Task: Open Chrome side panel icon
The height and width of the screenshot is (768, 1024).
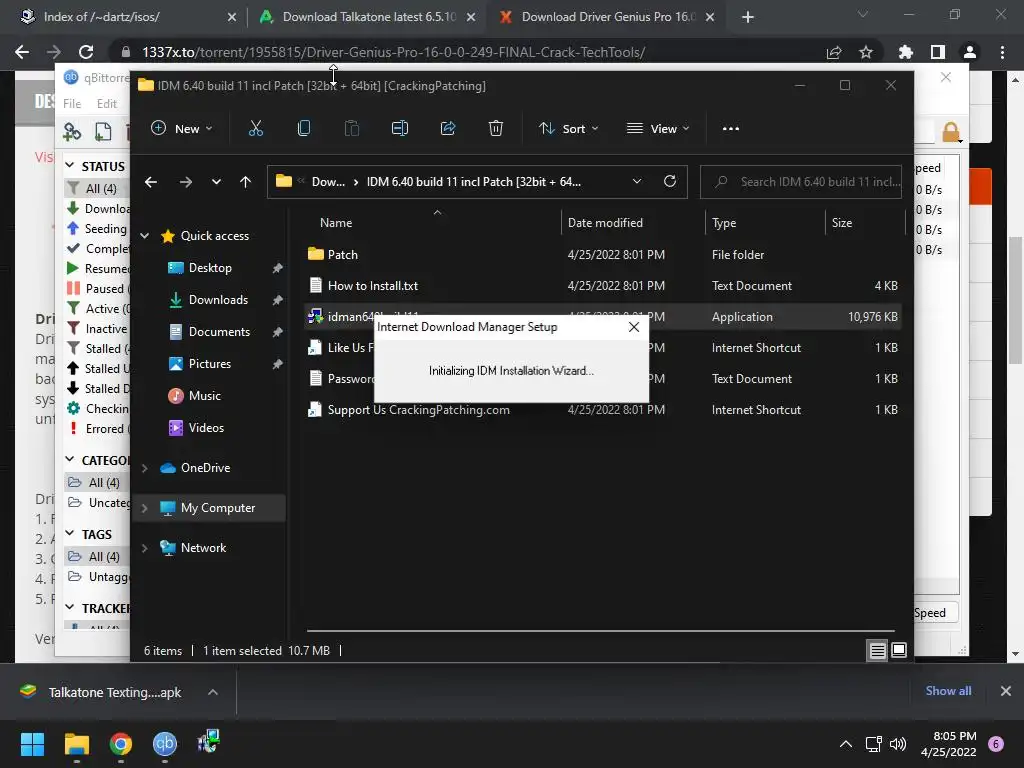Action: [x=938, y=52]
